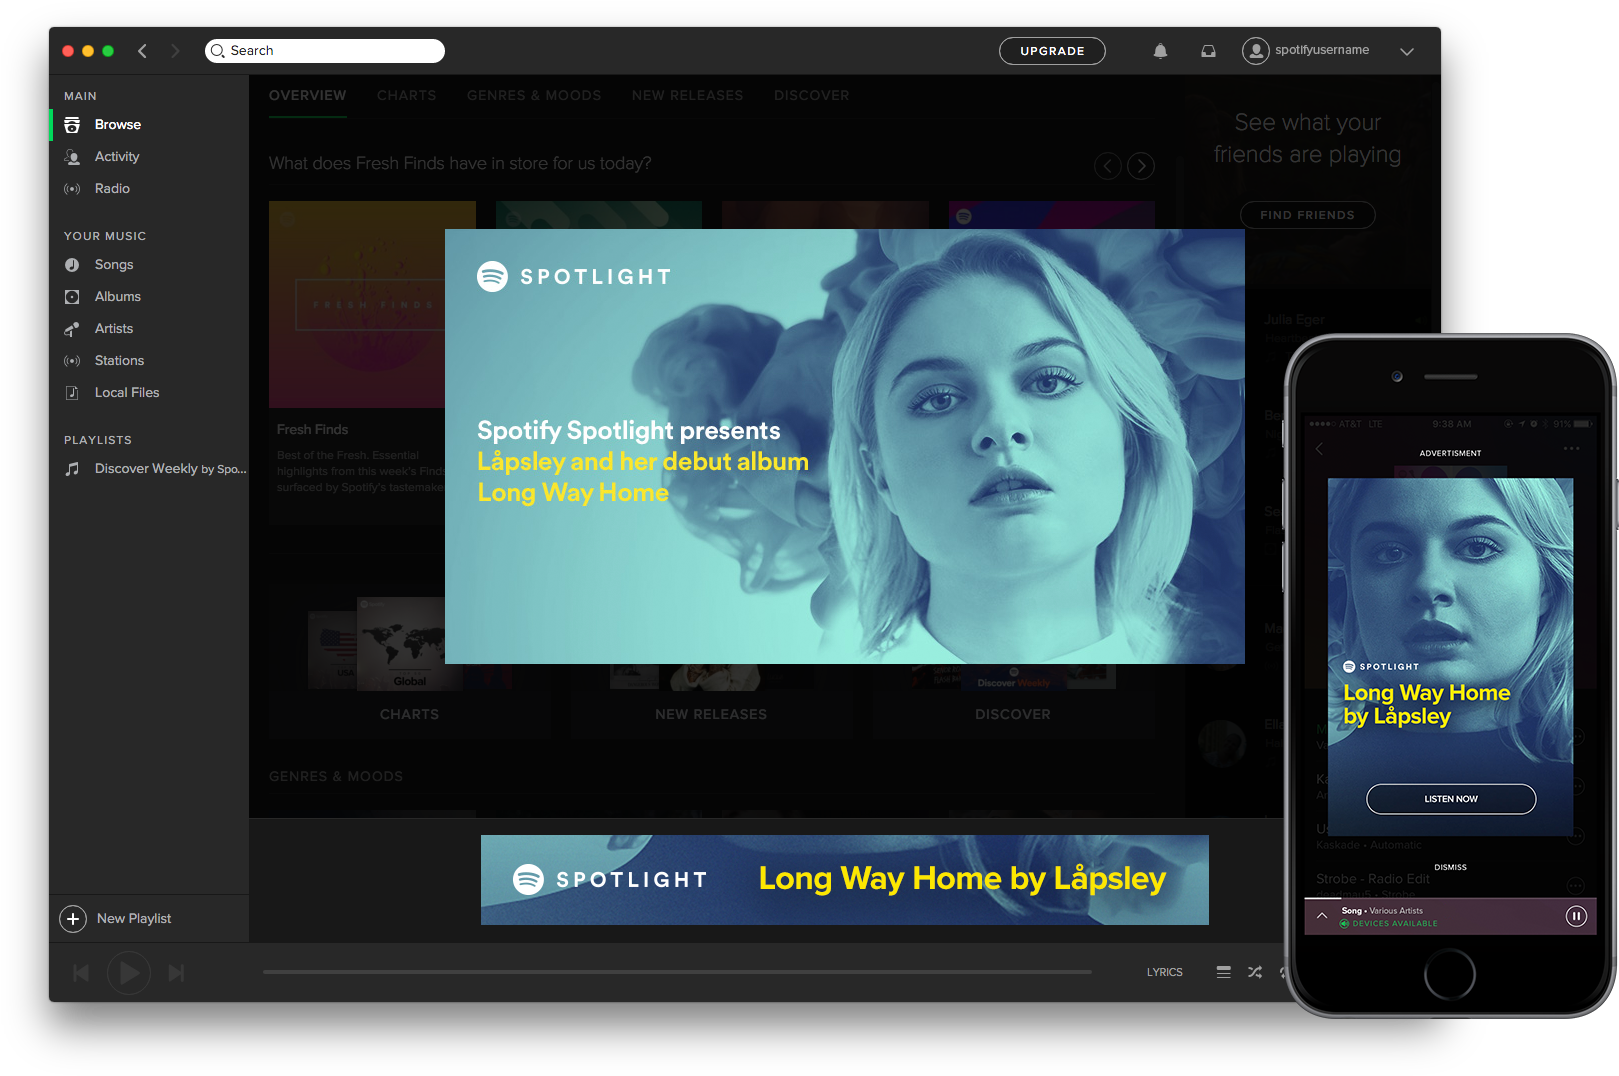Click the Artists microphone icon

72,329
